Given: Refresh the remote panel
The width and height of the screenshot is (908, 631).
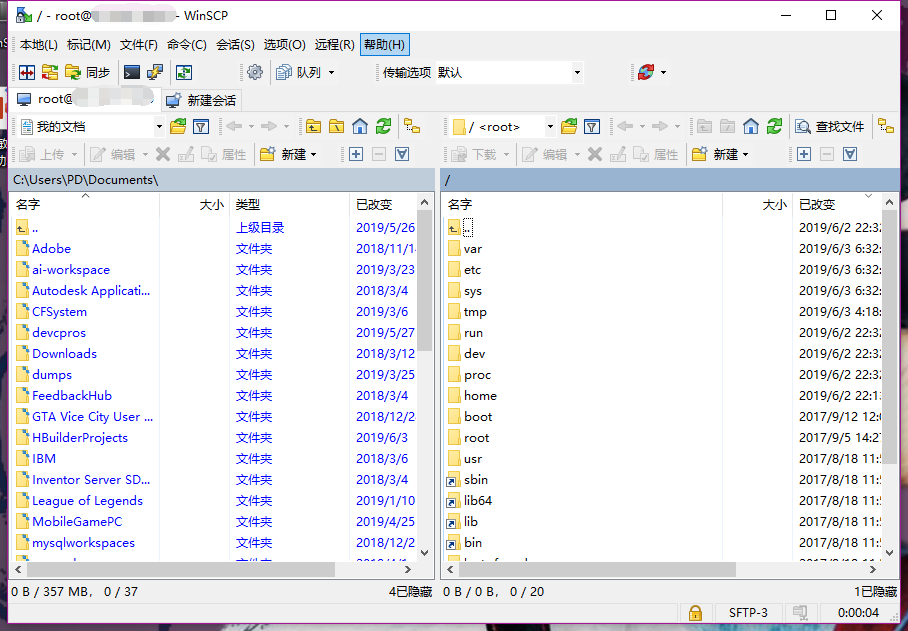Looking at the screenshot, I should pyautogui.click(x=774, y=126).
